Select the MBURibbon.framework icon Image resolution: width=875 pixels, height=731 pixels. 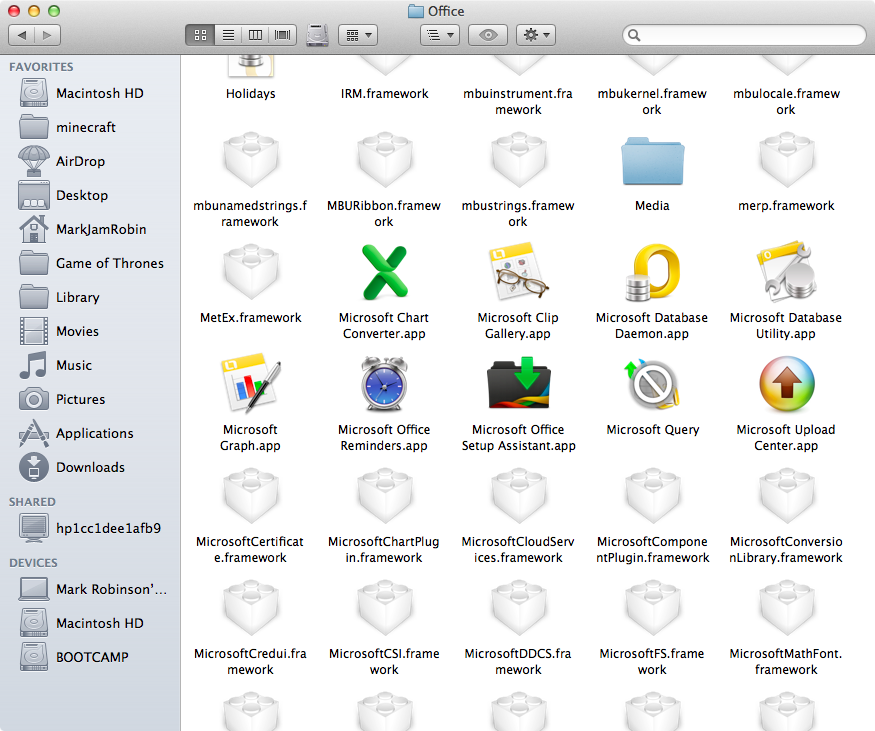point(384,160)
